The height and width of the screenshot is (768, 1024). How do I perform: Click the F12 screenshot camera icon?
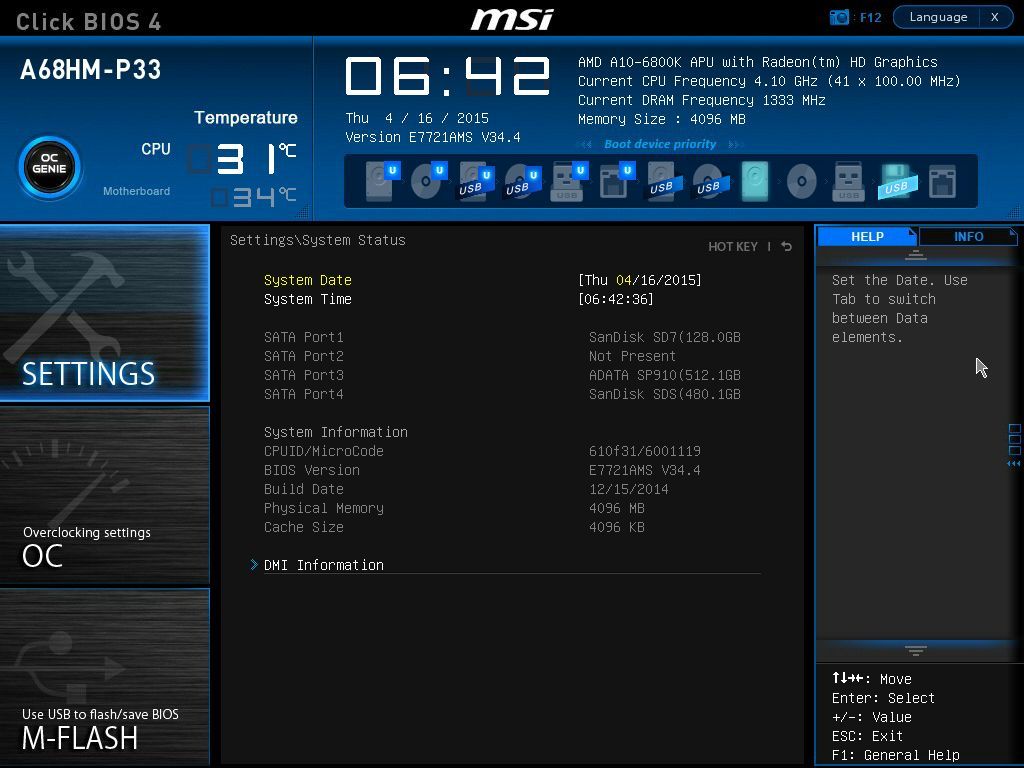839,18
